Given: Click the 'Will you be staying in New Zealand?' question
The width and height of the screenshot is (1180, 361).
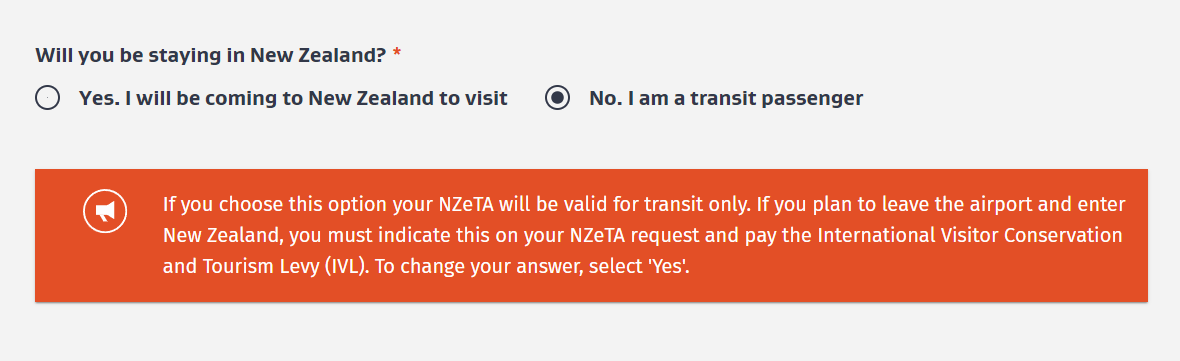Looking at the screenshot, I should coord(211,55).
